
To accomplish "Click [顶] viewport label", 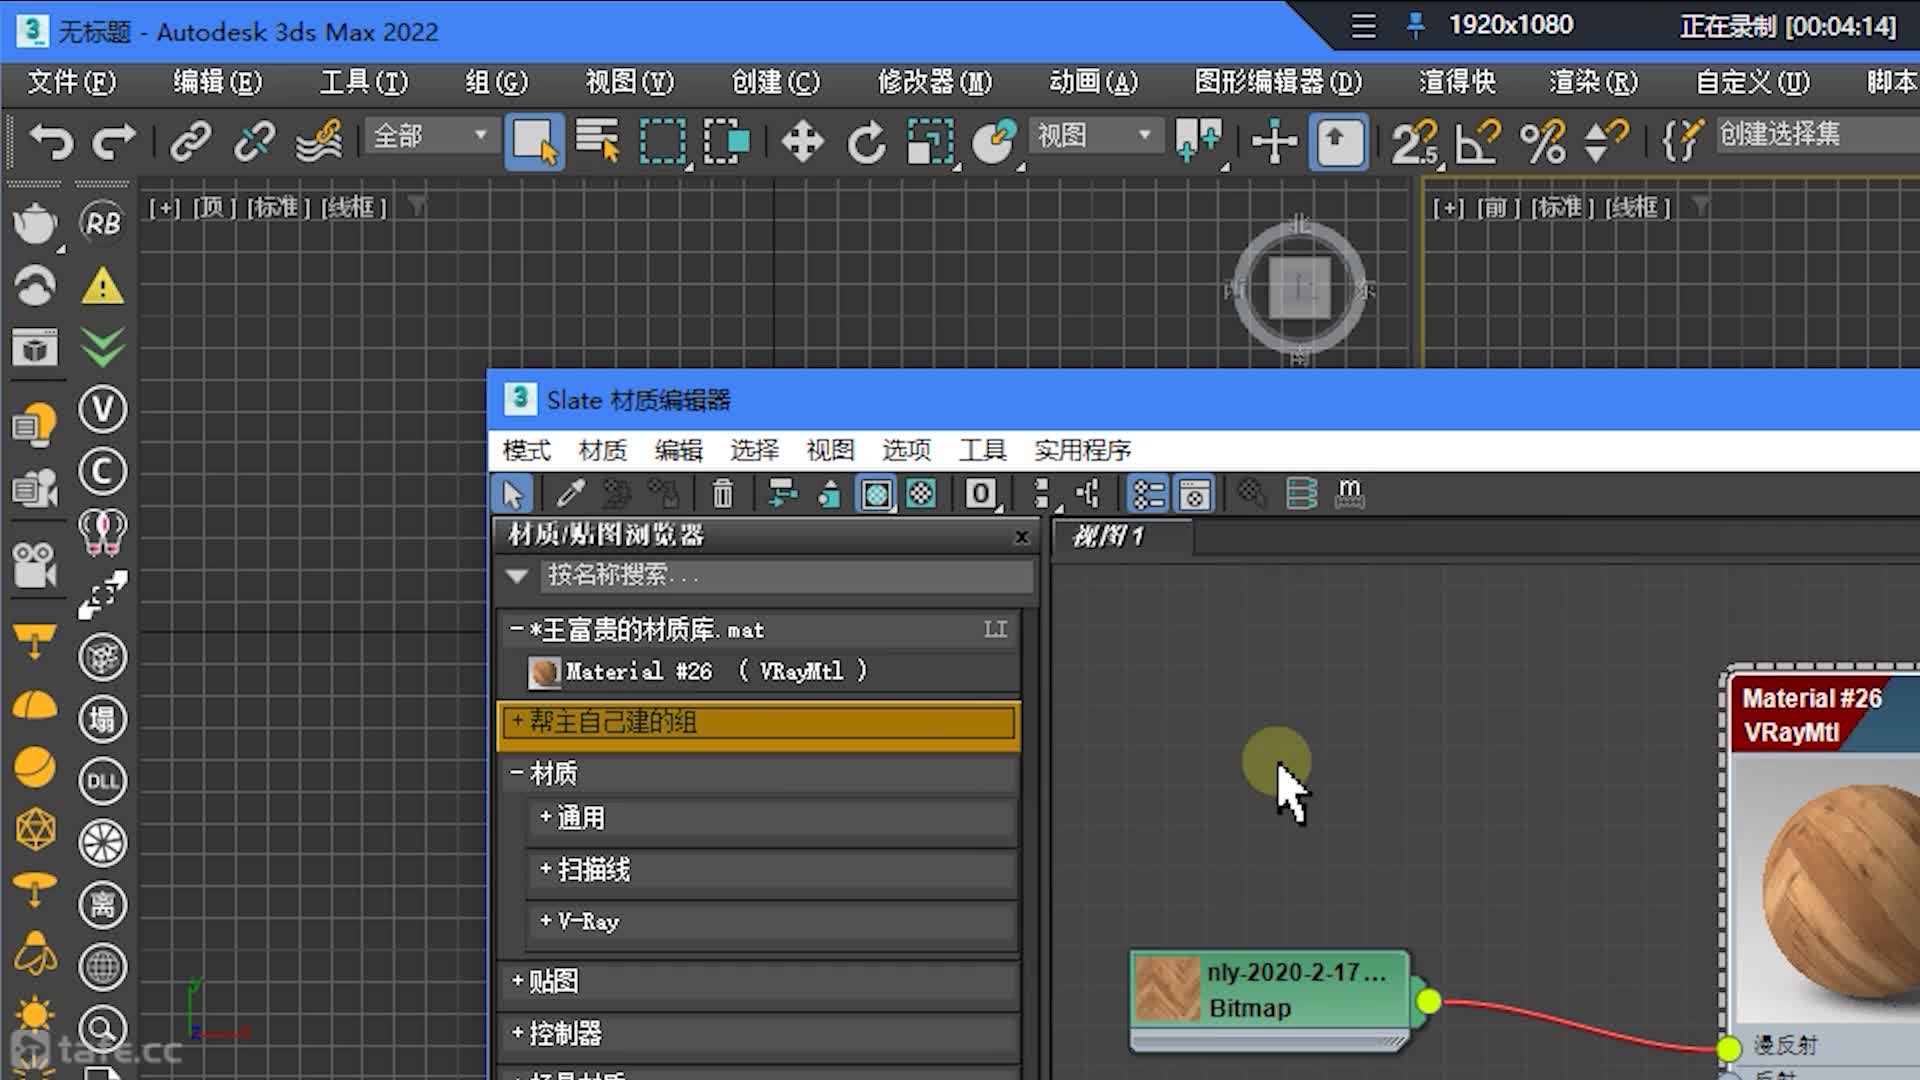I will point(214,208).
